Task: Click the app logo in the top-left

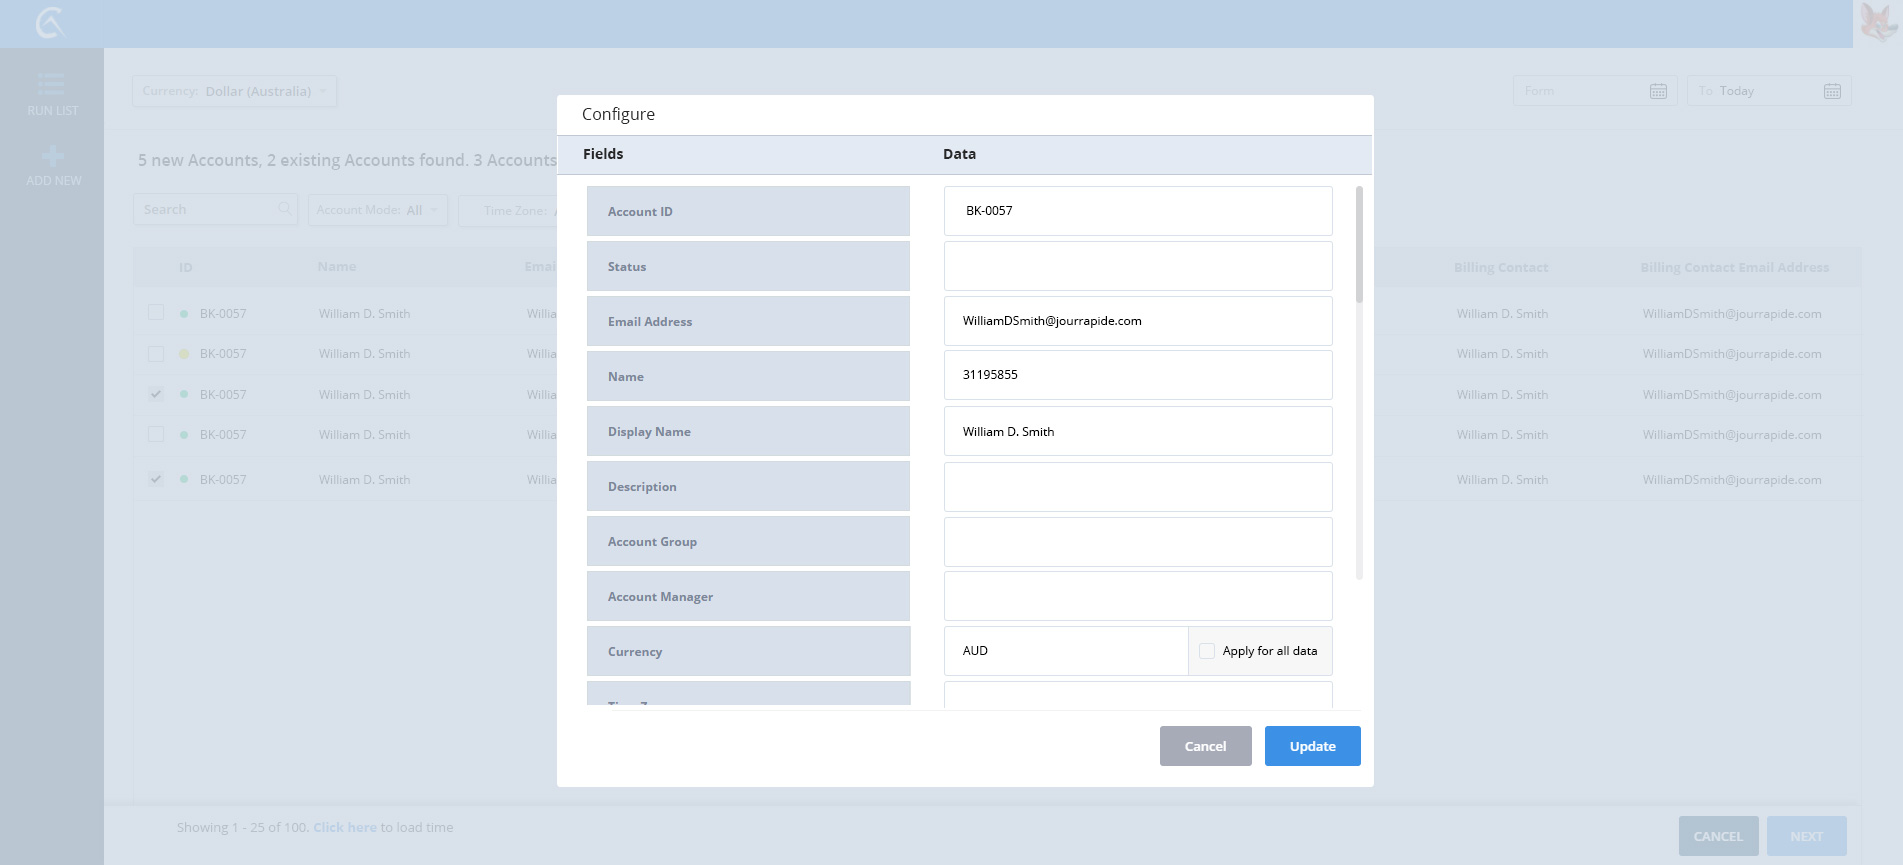Action: 50,22
